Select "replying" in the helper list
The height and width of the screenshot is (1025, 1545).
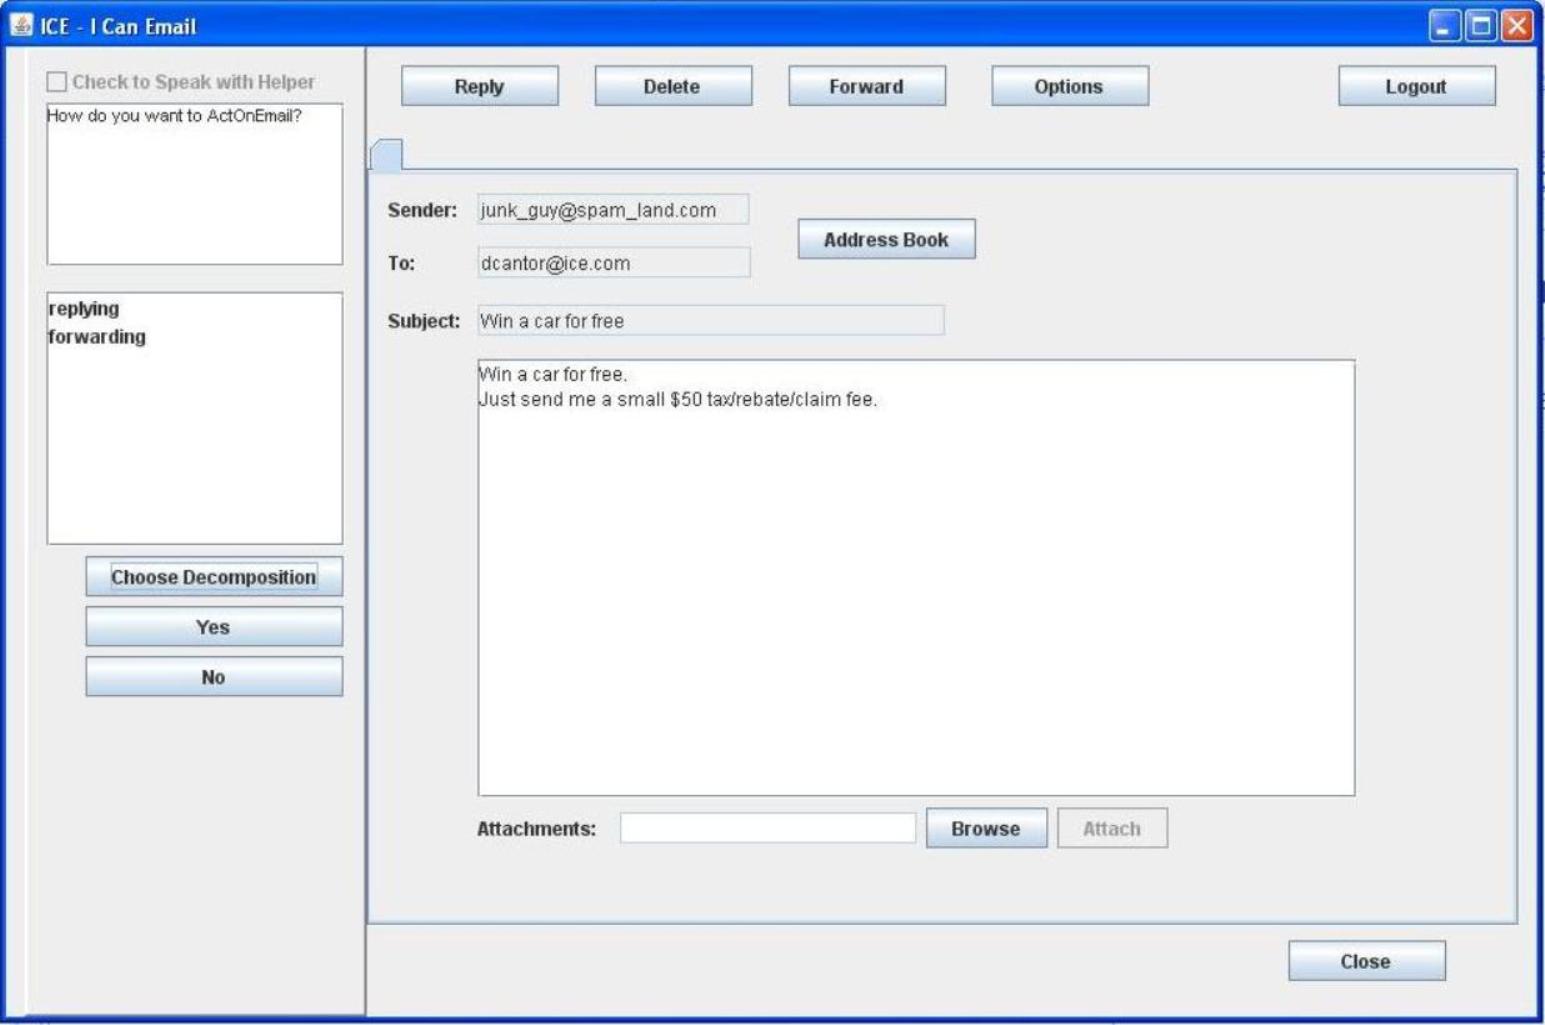[84, 309]
